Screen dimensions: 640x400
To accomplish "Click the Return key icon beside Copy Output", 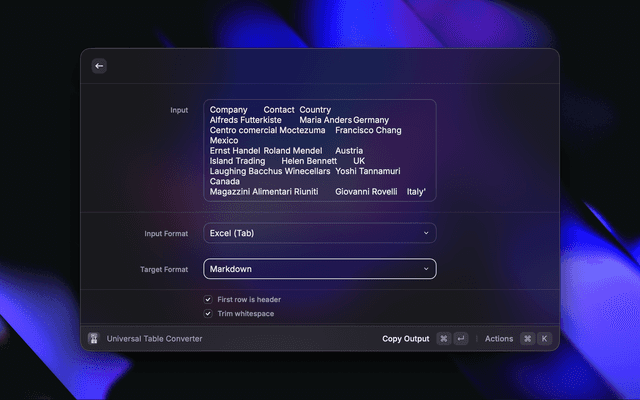I will (461, 339).
